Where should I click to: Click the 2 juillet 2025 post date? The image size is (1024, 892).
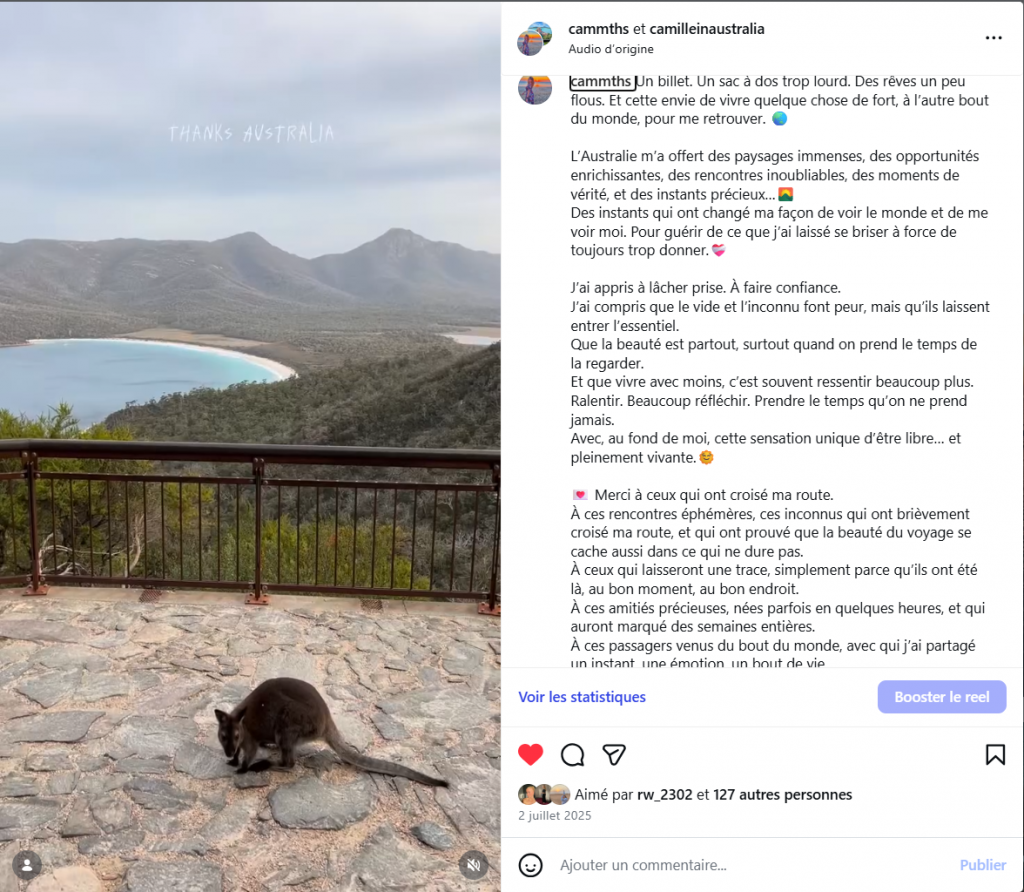point(554,816)
